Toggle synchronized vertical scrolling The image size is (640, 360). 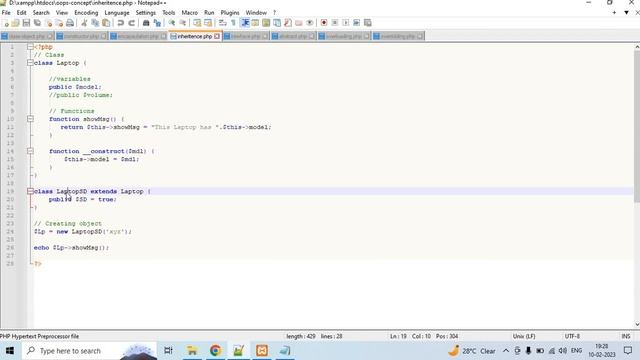pos(197,23)
